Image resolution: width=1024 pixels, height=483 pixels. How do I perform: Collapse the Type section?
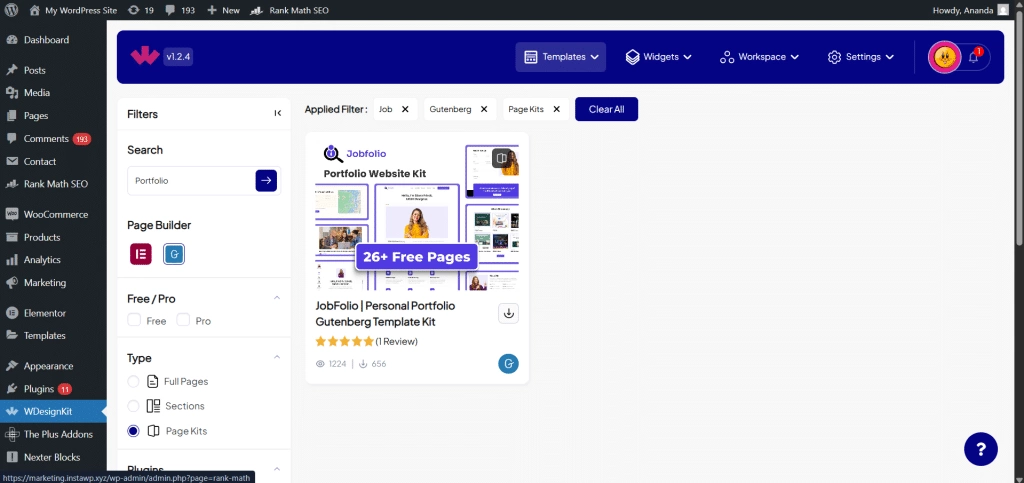pyautogui.click(x=276, y=357)
